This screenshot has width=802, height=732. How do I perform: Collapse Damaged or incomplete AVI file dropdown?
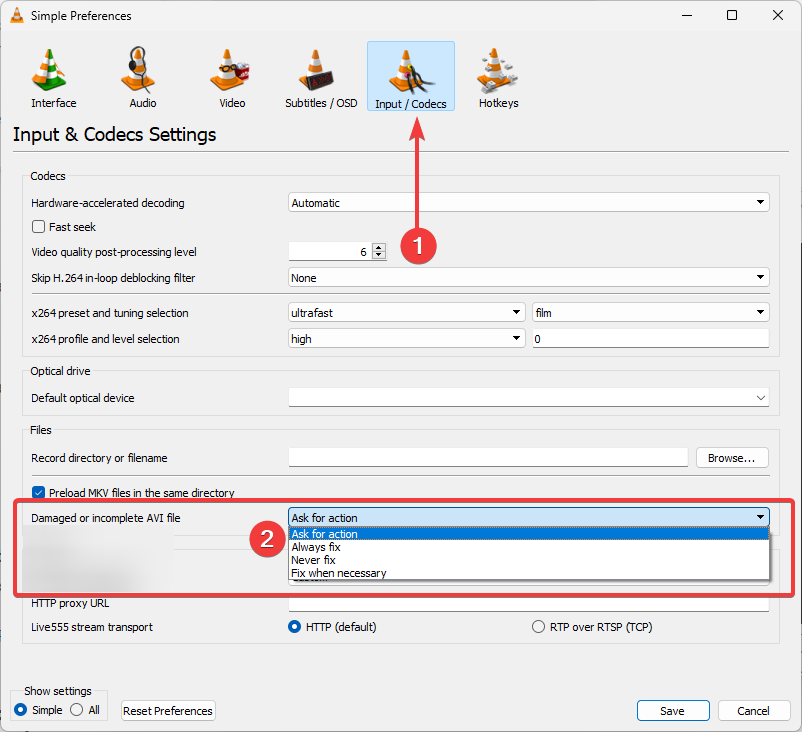pyautogui.click(x=528, y=517)
